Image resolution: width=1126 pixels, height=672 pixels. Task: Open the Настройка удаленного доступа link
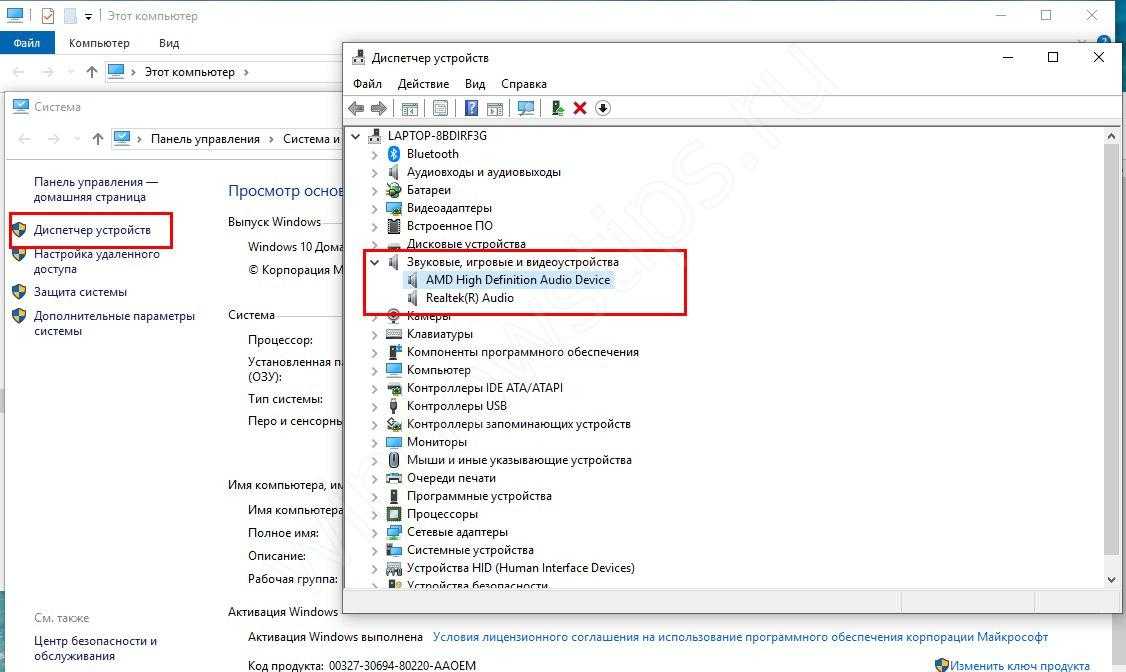(x=97, y=261)
